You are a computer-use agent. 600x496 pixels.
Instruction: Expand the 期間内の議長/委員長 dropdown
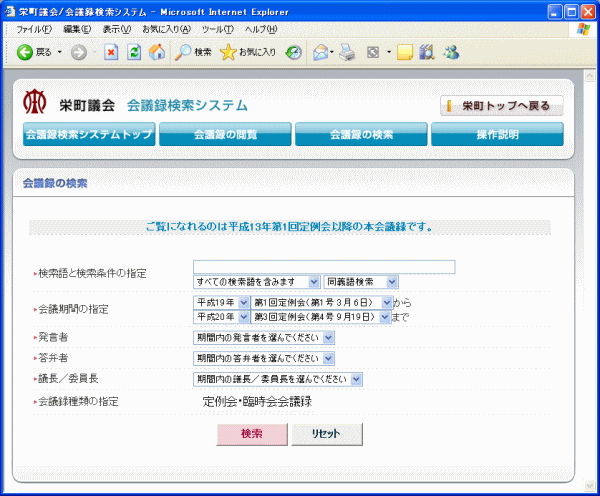tap(278, 379)
